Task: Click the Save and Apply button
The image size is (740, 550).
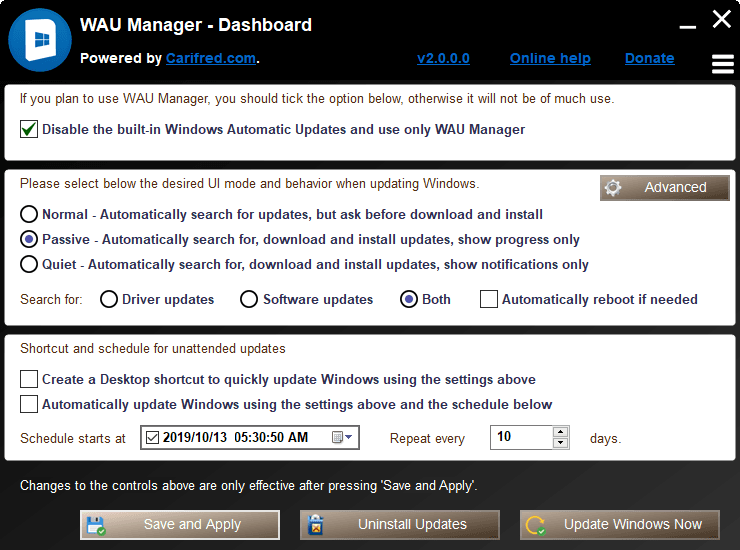Action: [x=180, y=525]
